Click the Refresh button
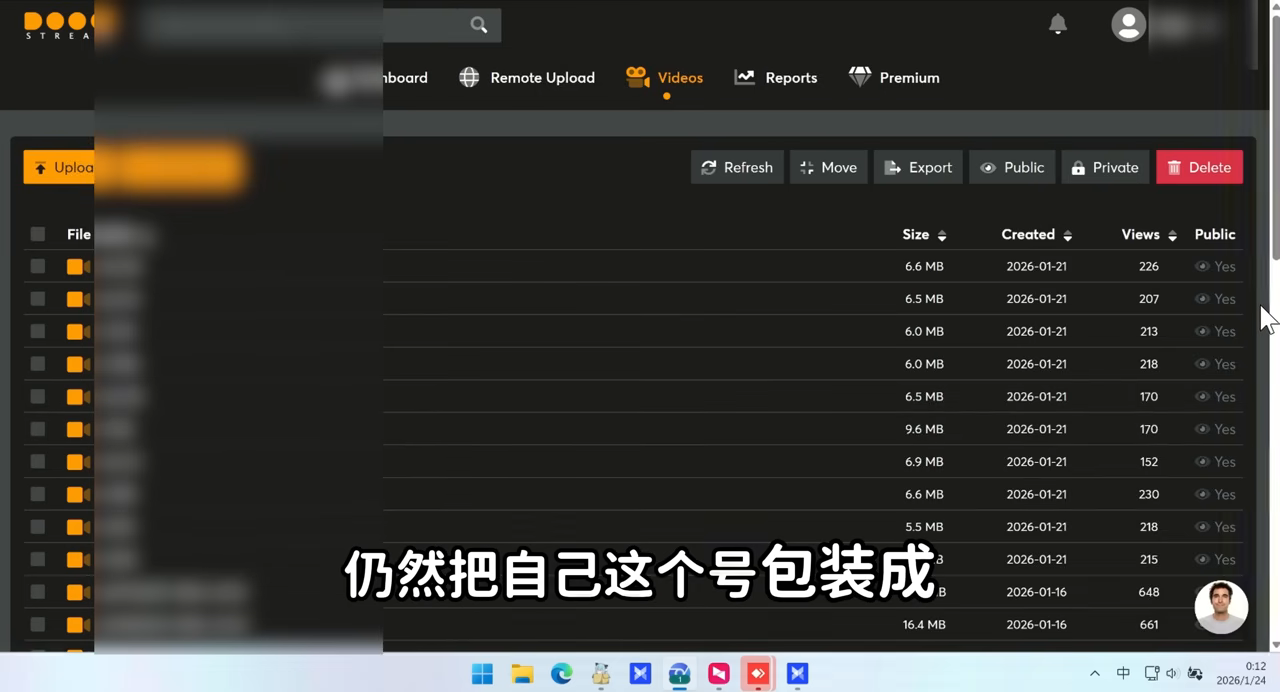Viewport: 1280px width, 692px height. 737,167
